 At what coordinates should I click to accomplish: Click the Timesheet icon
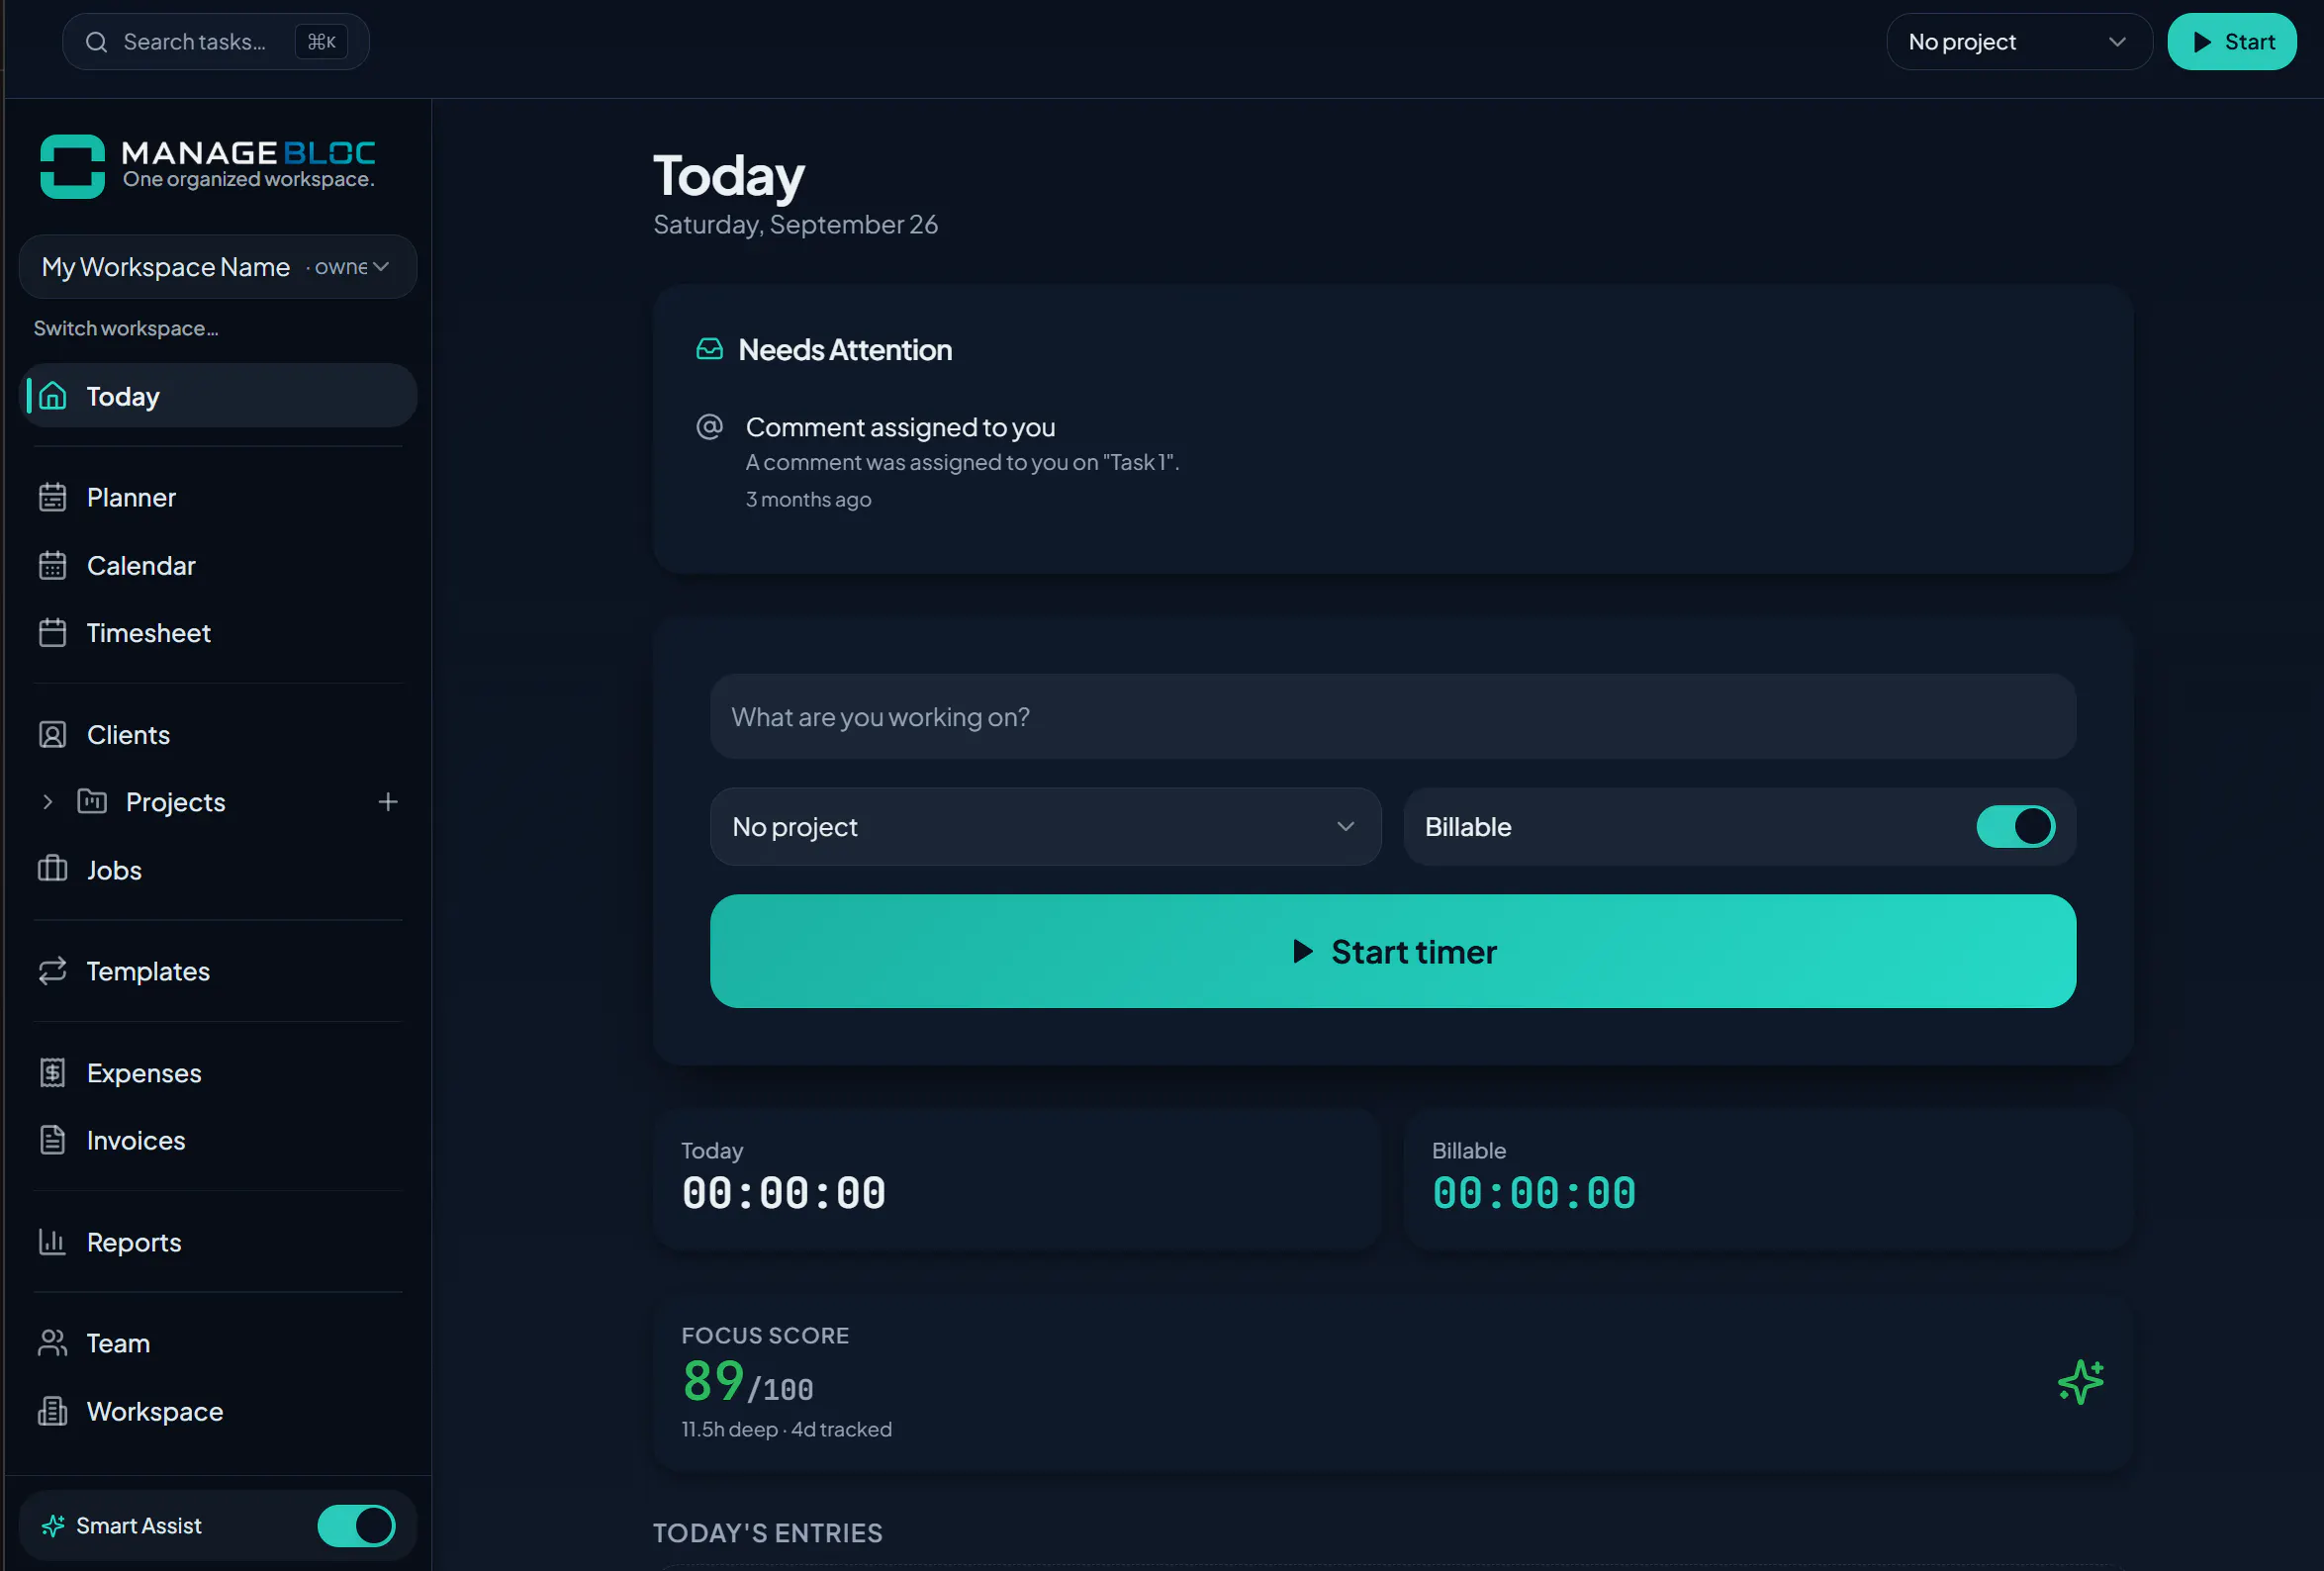53,633
